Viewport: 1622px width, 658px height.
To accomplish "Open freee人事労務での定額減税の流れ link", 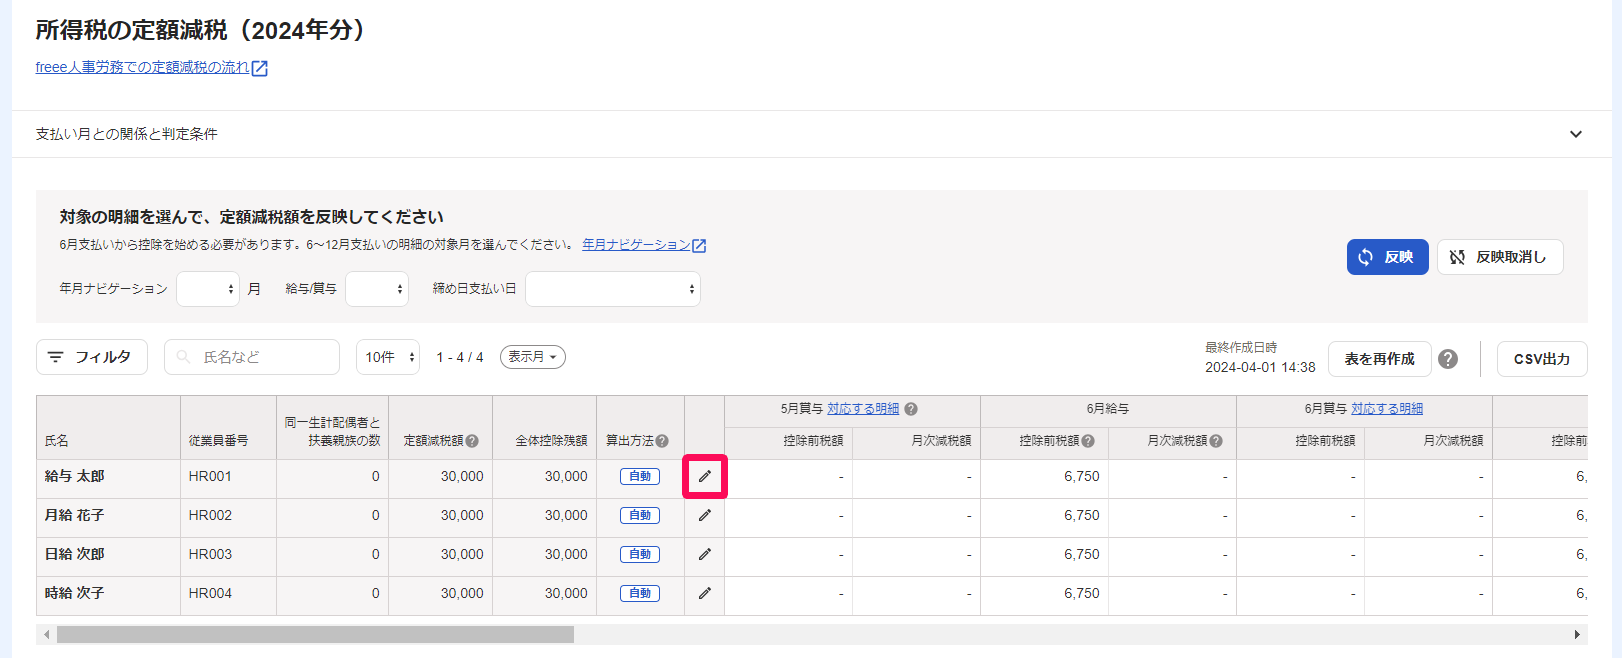I will point(142,67).
